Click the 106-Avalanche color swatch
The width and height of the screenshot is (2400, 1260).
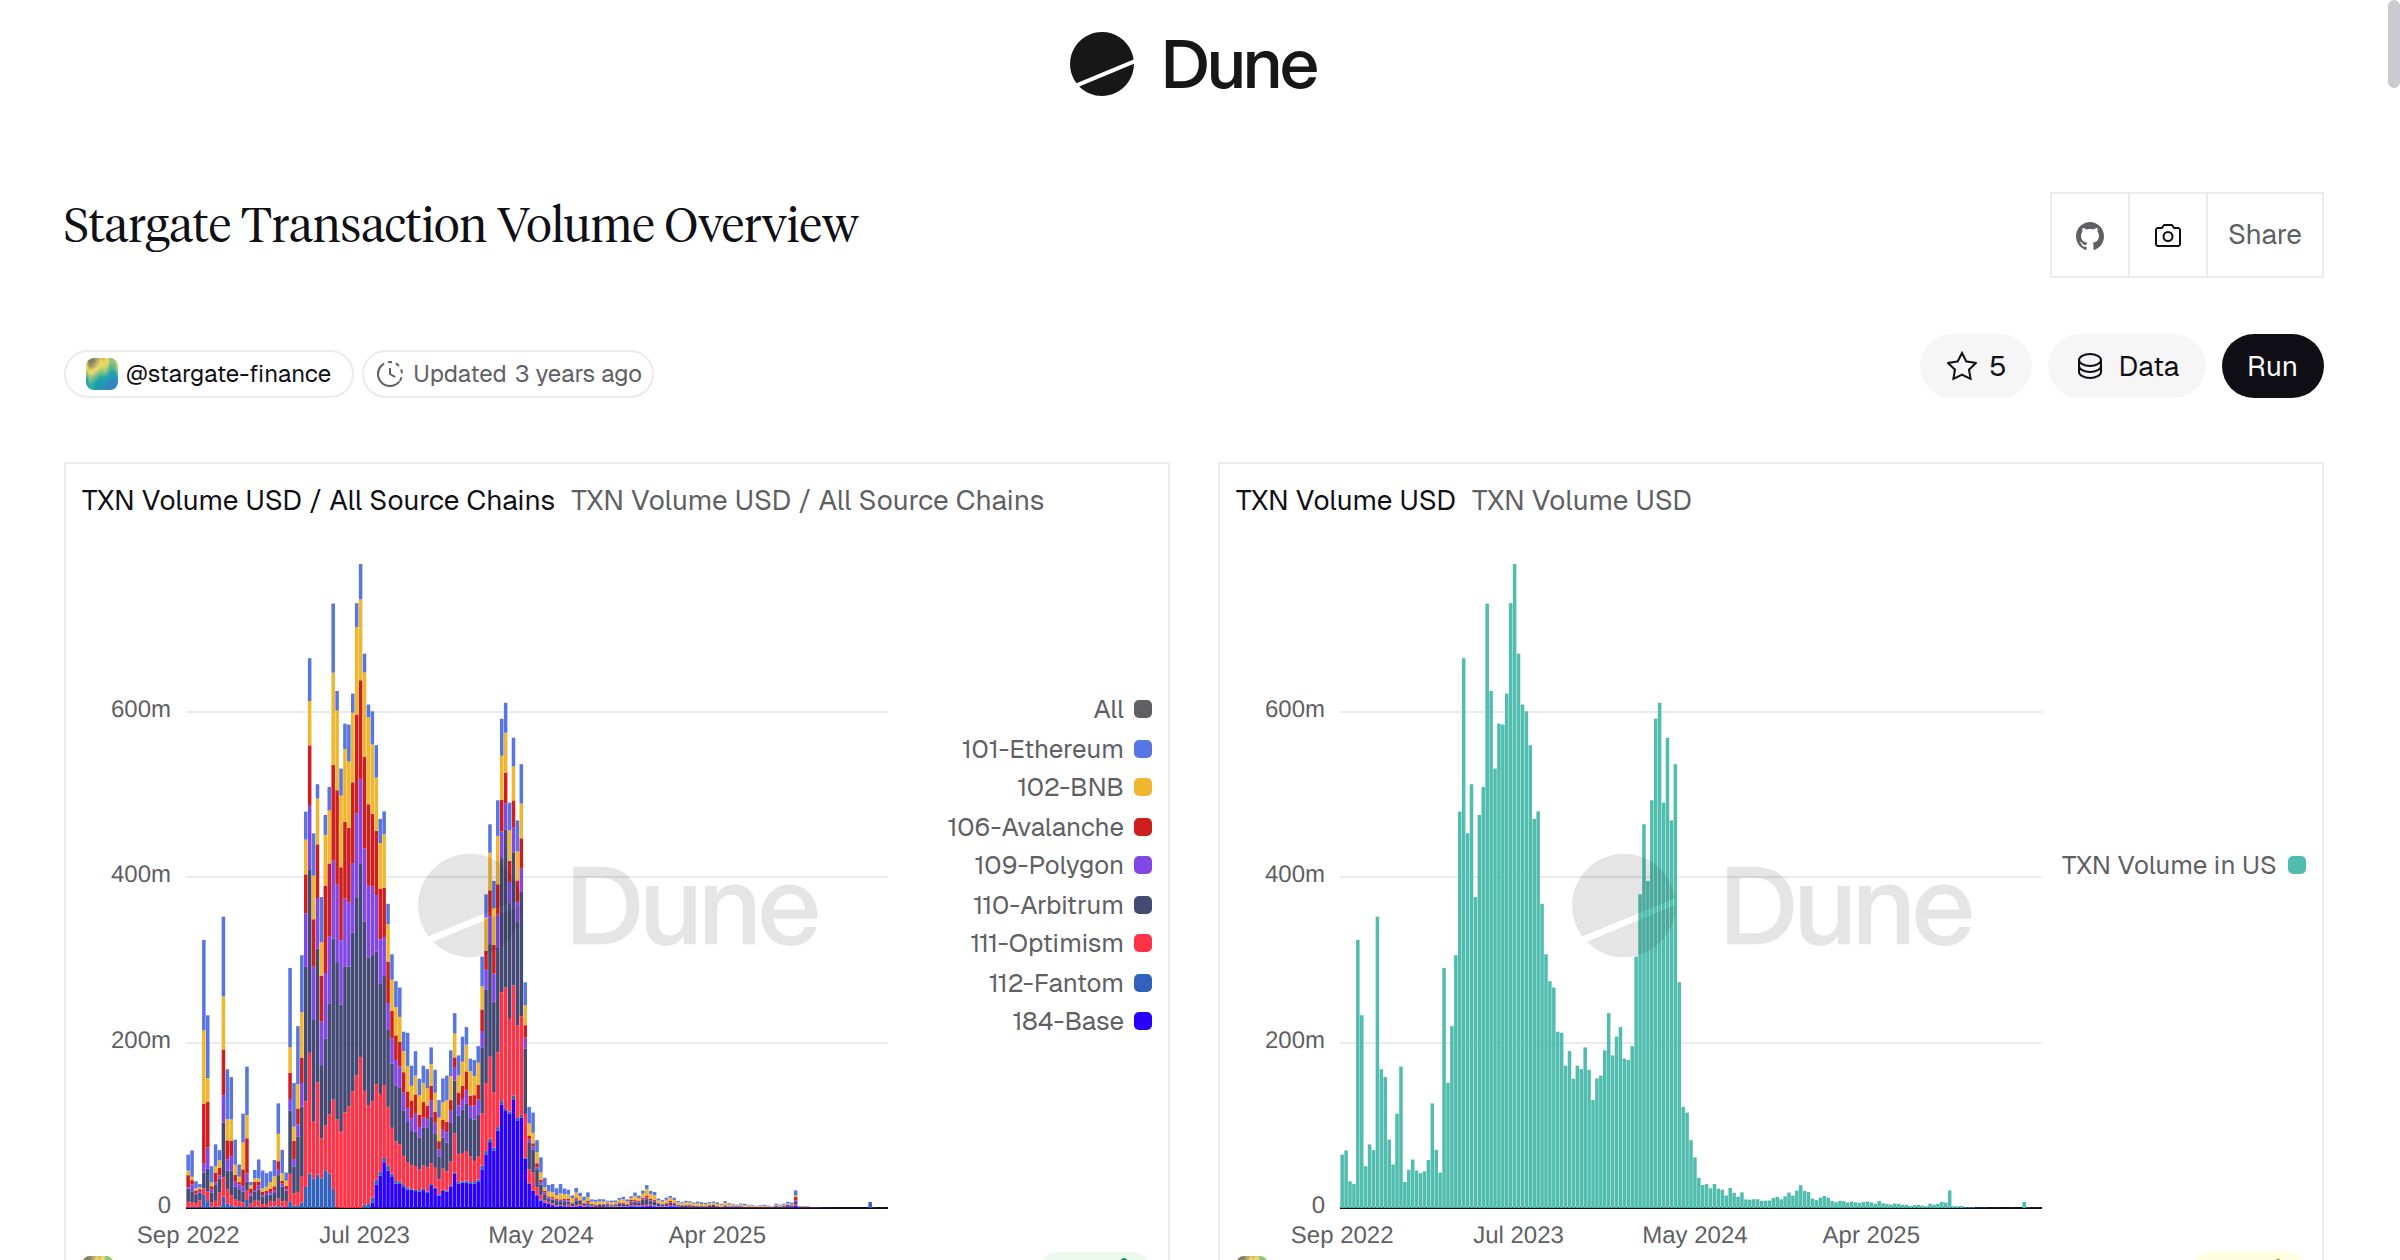point(1141,826)
